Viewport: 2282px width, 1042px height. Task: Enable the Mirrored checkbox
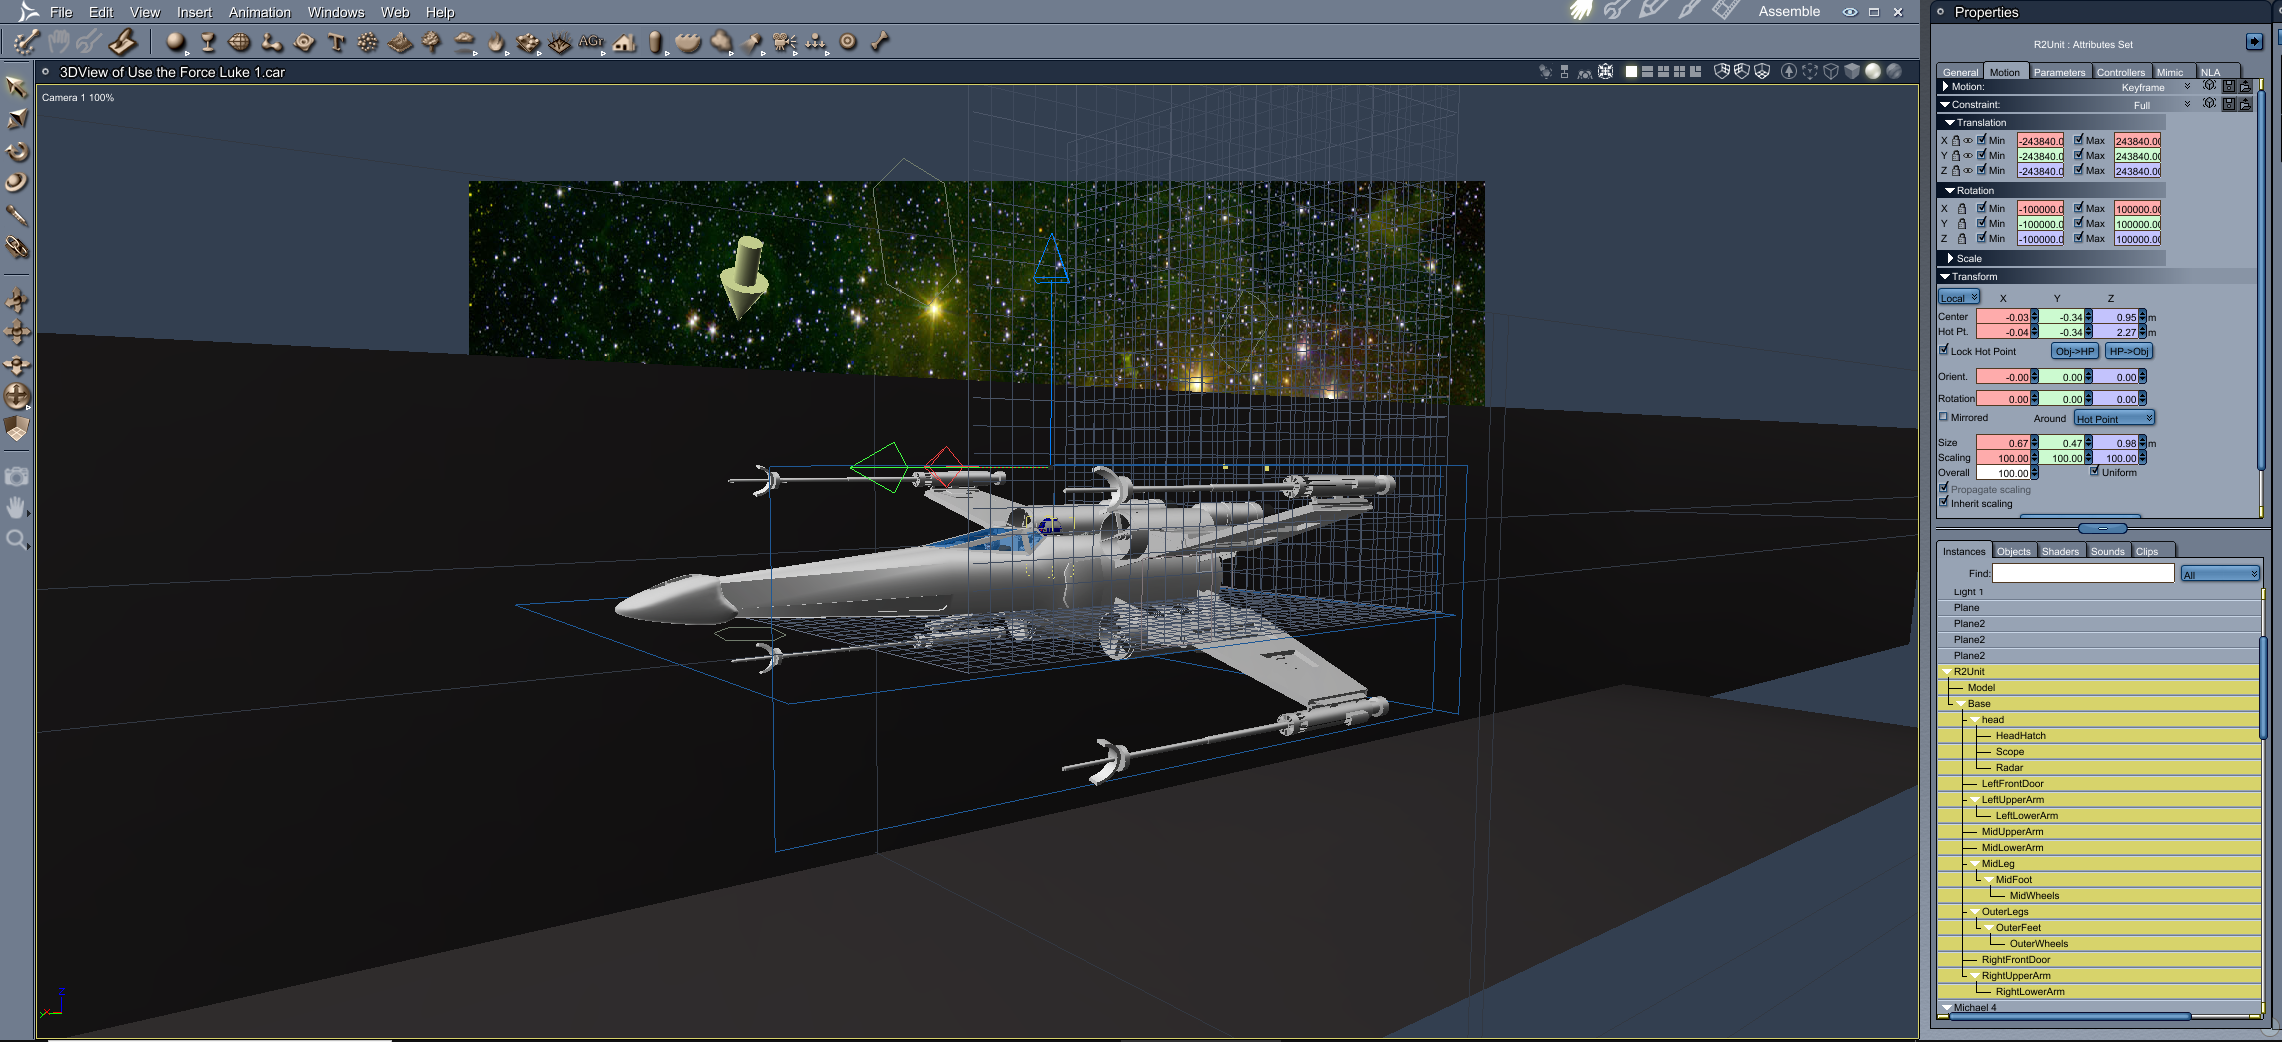point(1944,417)
